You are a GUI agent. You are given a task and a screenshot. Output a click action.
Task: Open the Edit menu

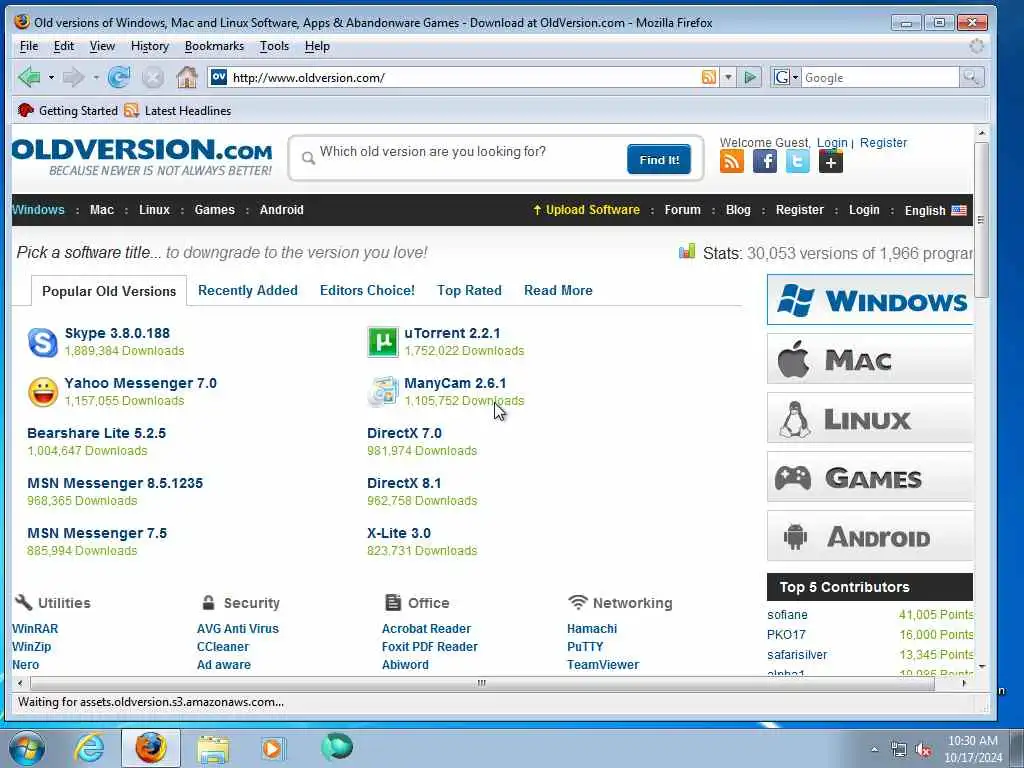tap(63, 46)
